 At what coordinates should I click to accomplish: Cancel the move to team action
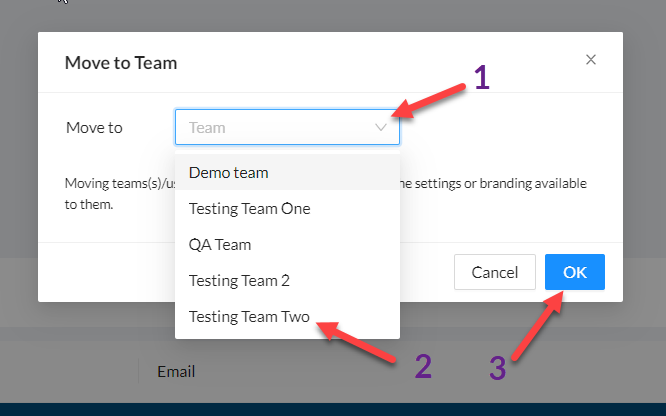pos(494,272)
